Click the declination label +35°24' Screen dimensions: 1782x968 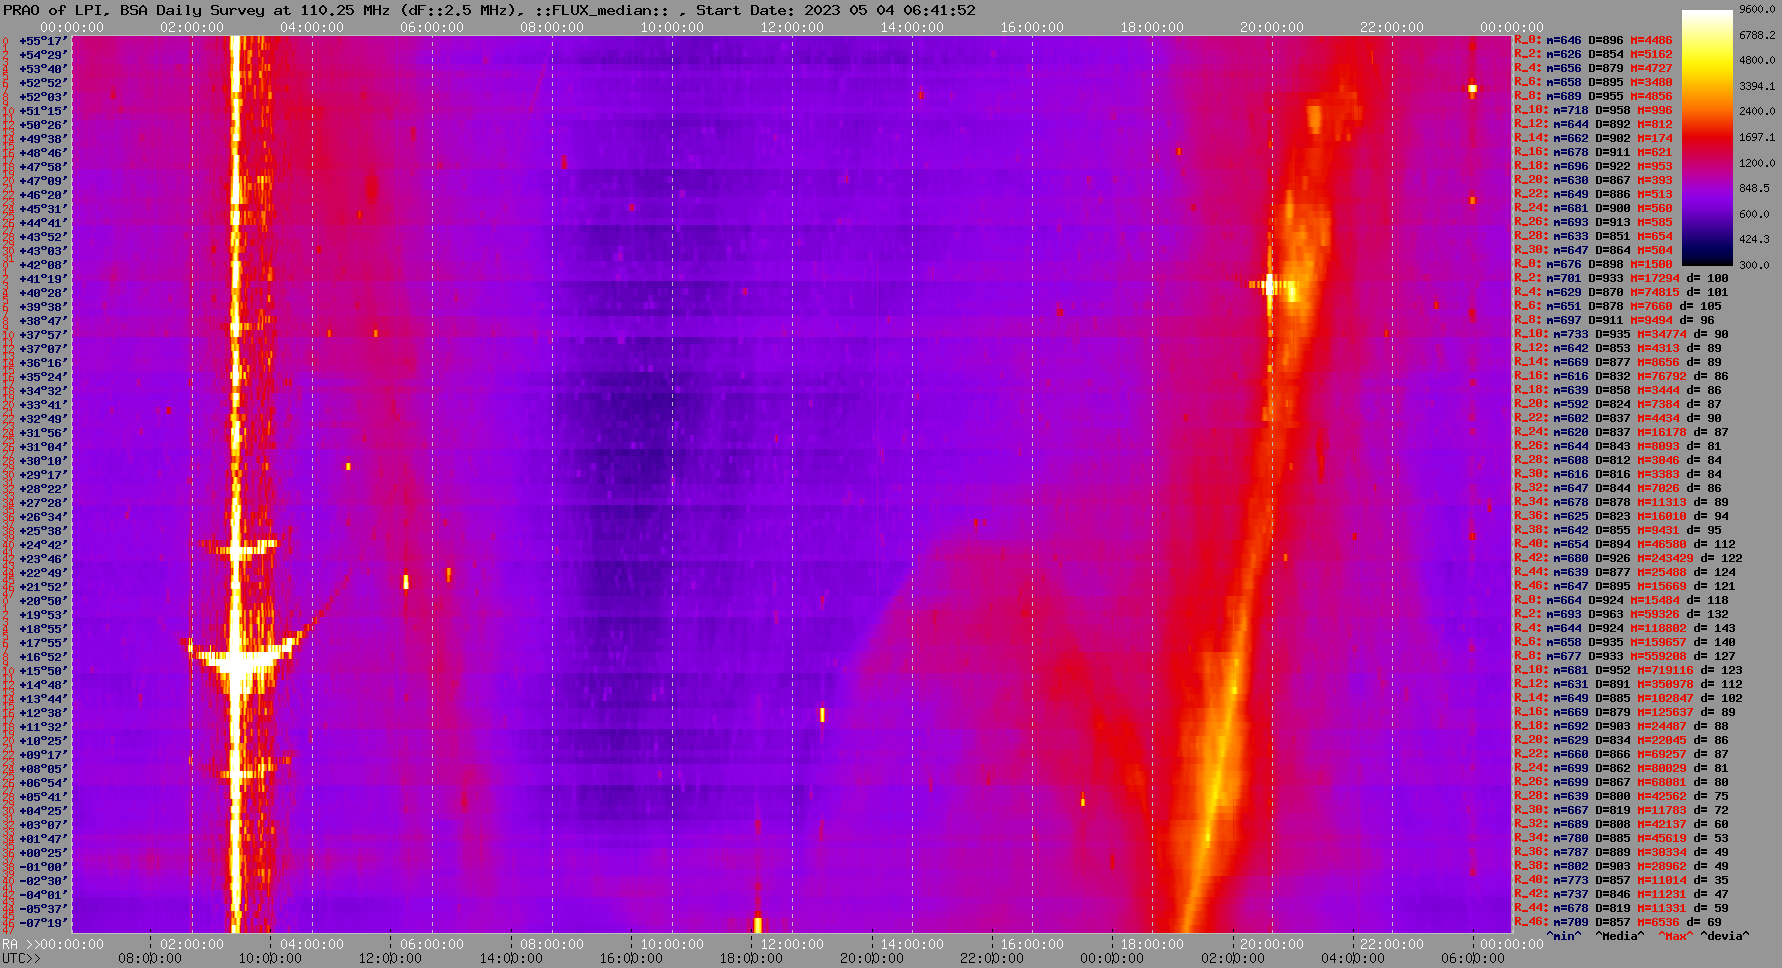pos(43,377)
